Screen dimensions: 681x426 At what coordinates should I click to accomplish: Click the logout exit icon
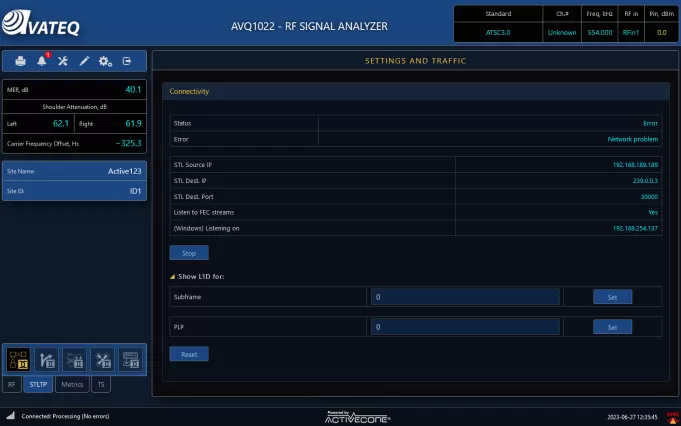click(127, 61)
